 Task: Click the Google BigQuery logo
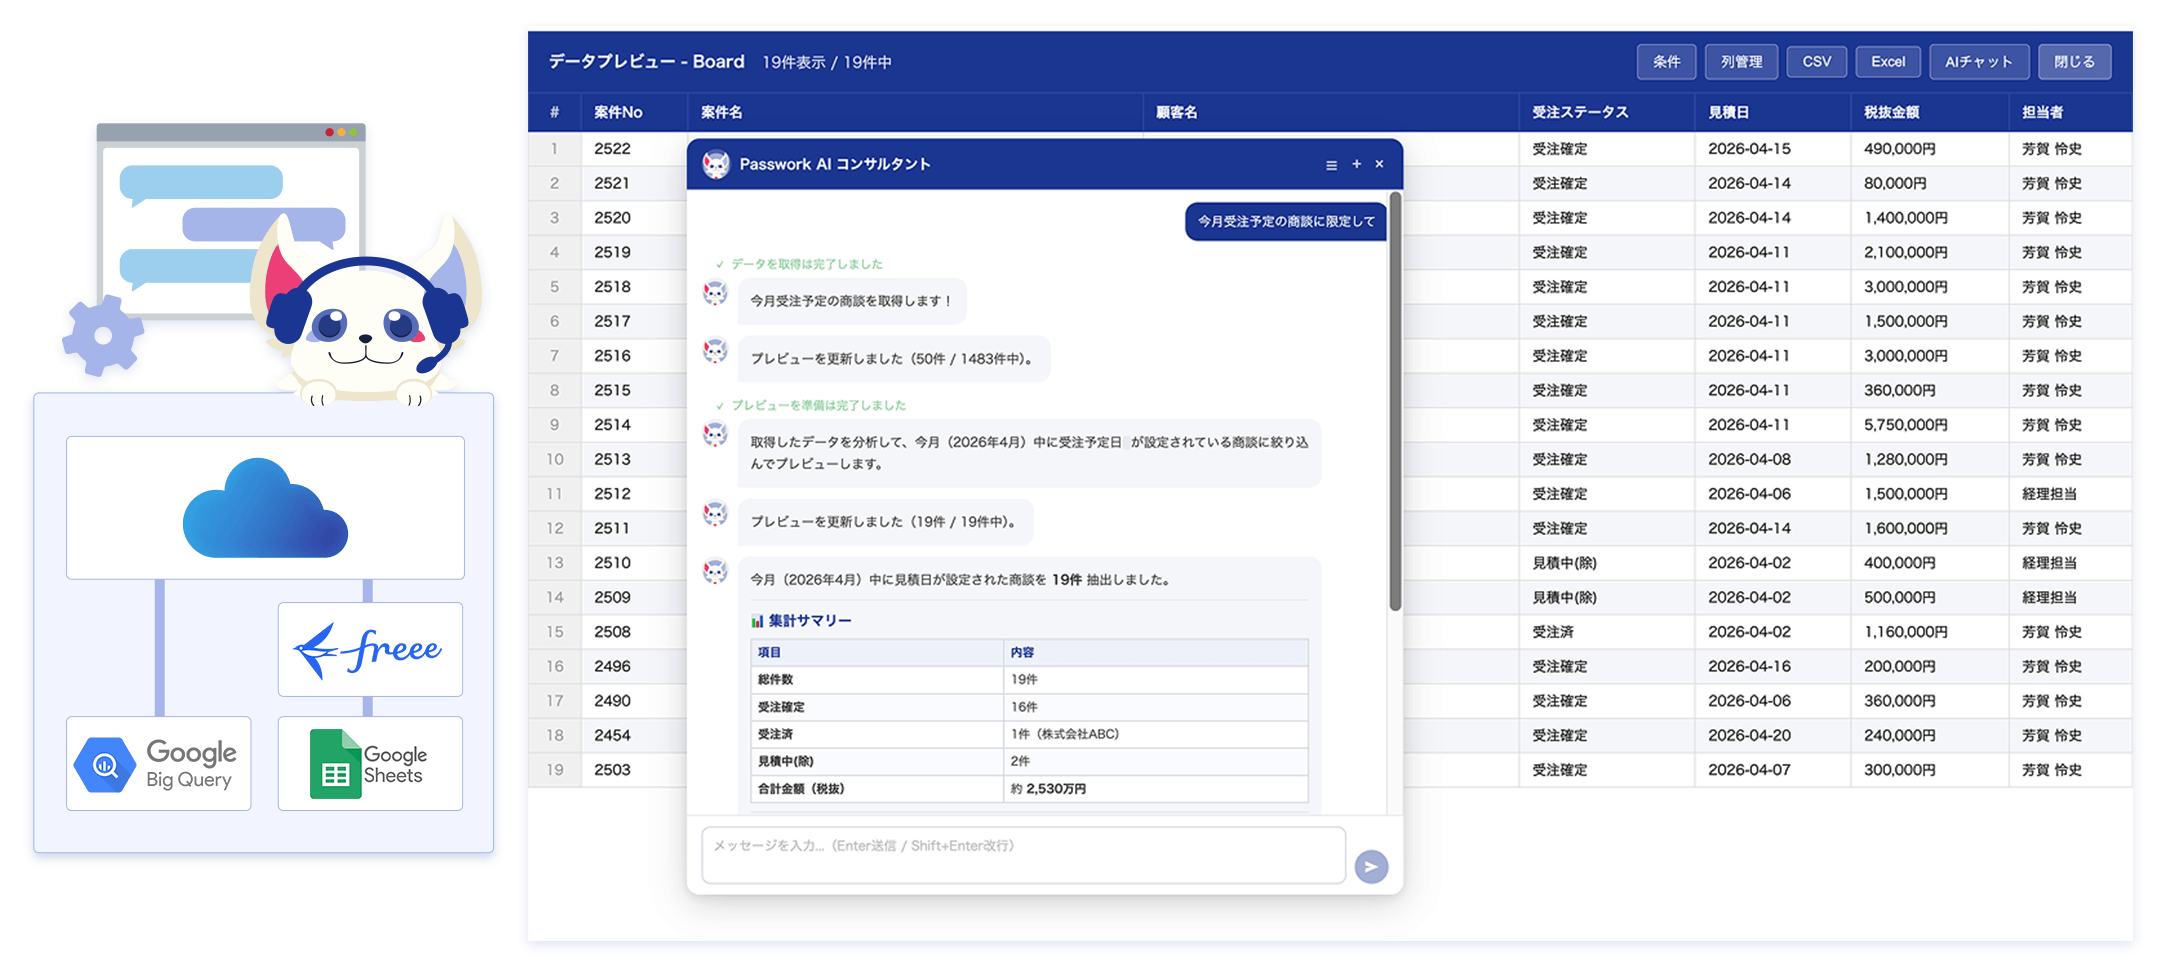(x=158, y=764)
